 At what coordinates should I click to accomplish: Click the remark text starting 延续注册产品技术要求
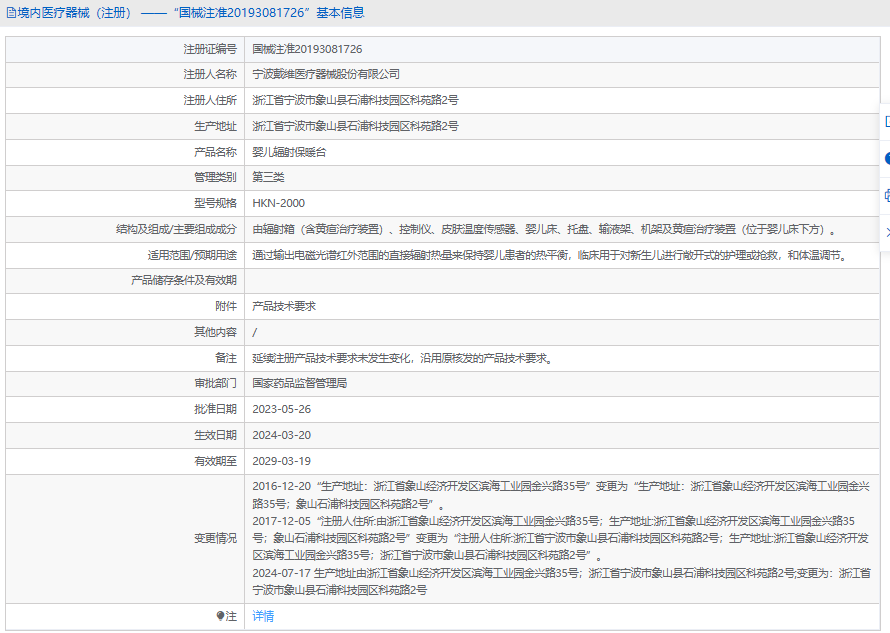click(404, 358)
